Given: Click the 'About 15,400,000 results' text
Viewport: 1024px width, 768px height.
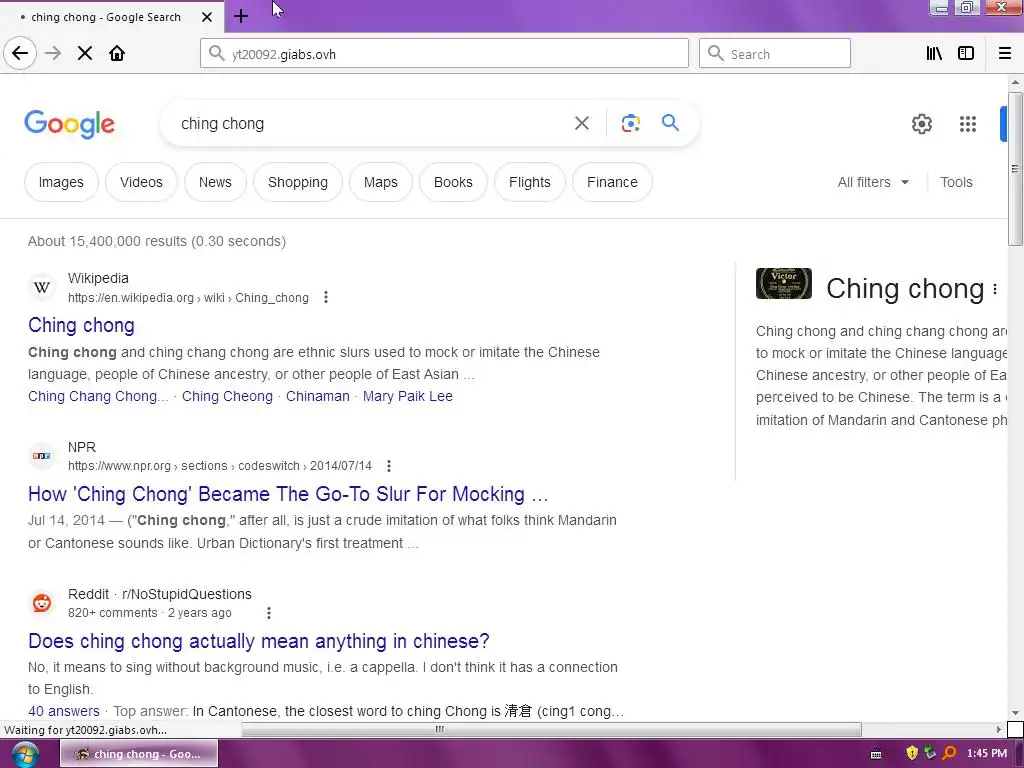Looking at the screenshot, I should pos(157,241).
